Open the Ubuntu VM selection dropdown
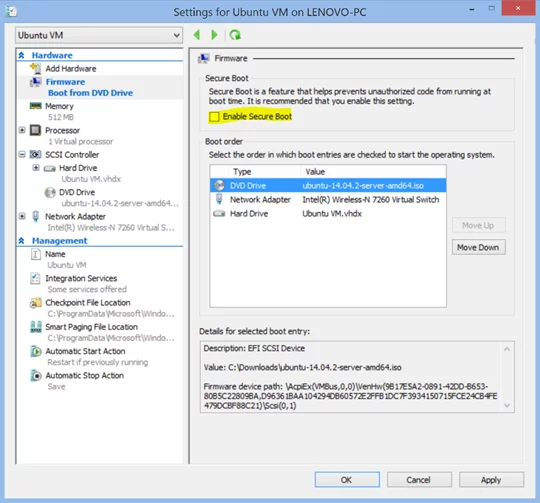540x503 pixels. [x=98, y=35]
